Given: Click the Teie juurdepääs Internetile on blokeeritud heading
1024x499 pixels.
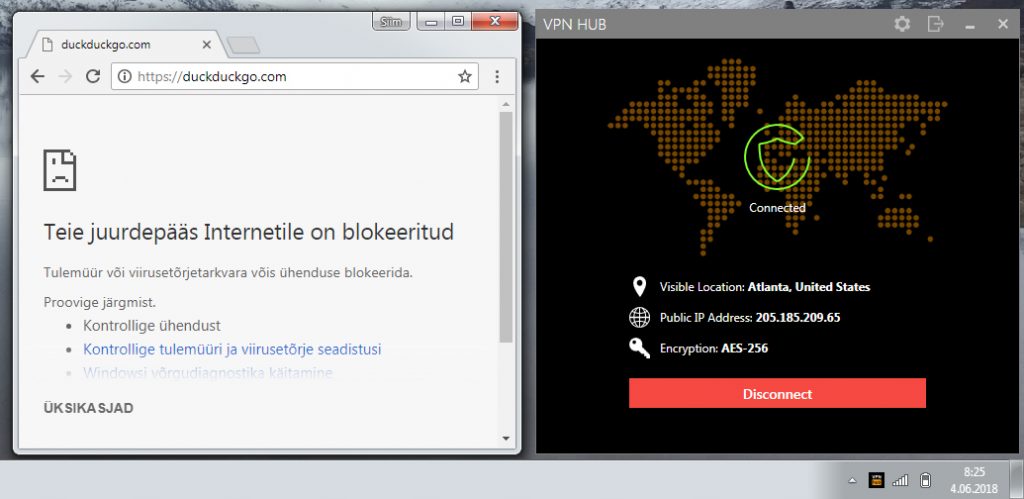Looking at the screenshot, I should 248,232.
